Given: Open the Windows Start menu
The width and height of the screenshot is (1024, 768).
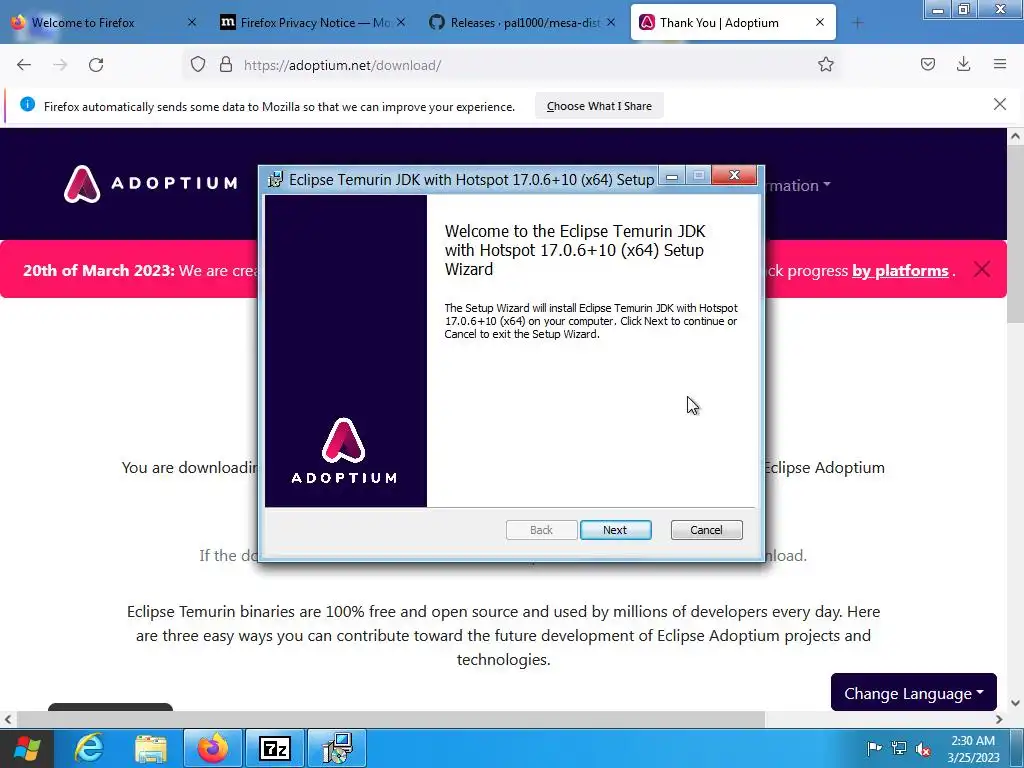Looking at the screenshot, I should click(x=27, y=748).
